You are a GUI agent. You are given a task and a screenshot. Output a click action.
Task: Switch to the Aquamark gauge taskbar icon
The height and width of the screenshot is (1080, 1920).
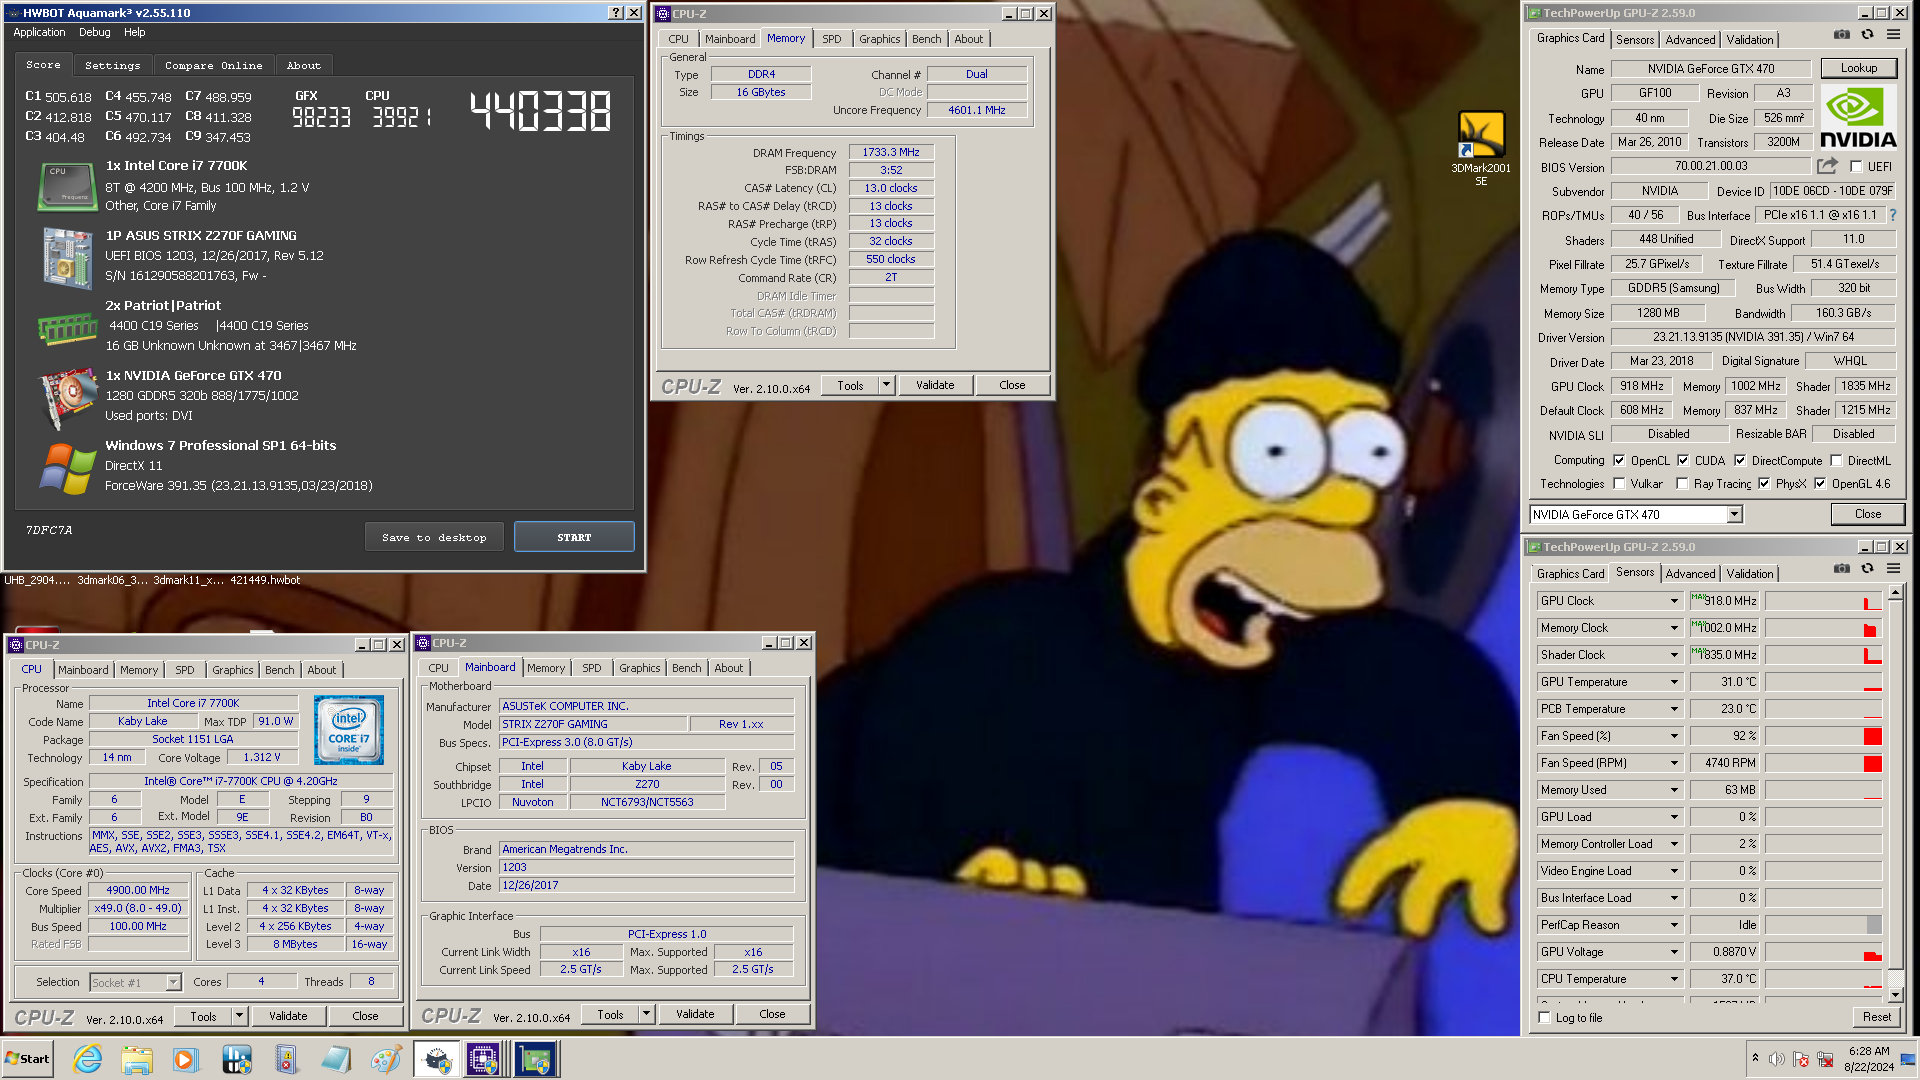[x=437, y=1059]
